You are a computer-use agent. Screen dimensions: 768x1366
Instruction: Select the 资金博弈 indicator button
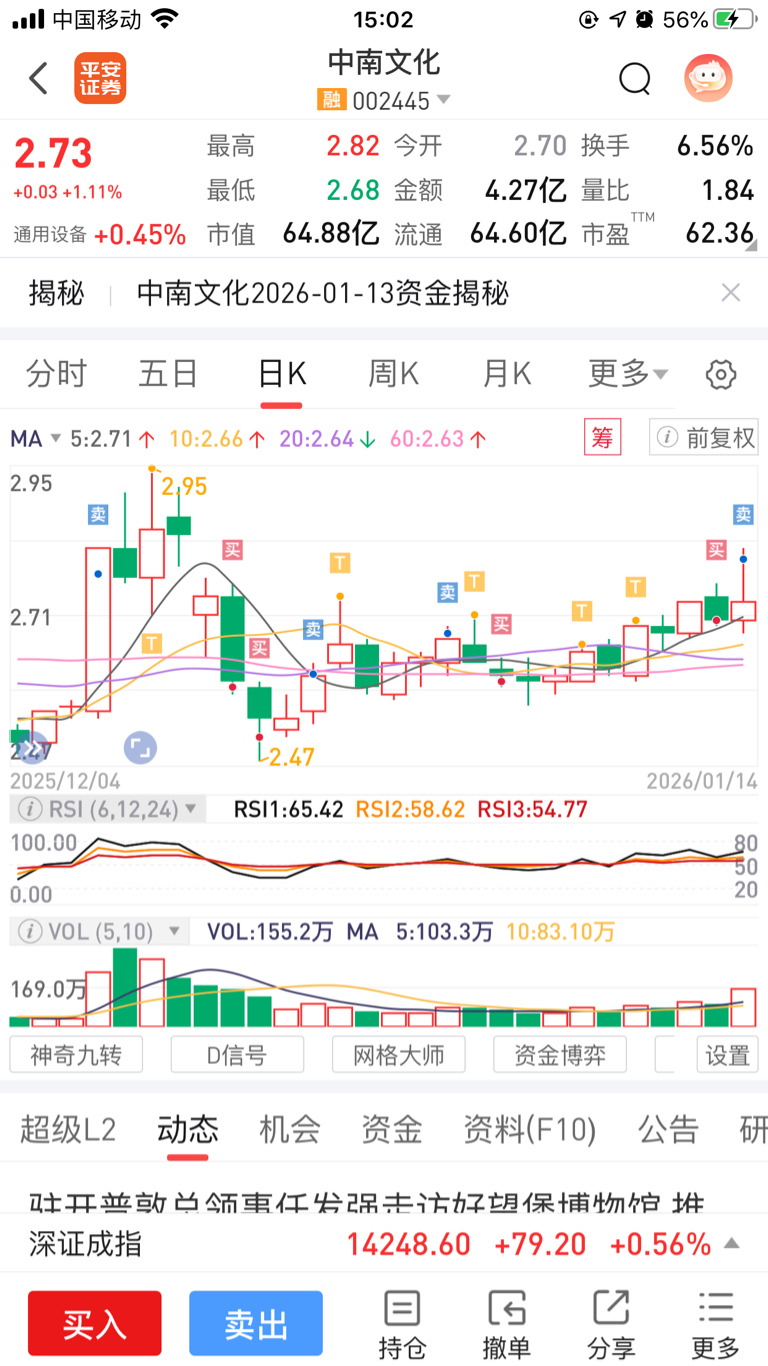pos(560,1054)
